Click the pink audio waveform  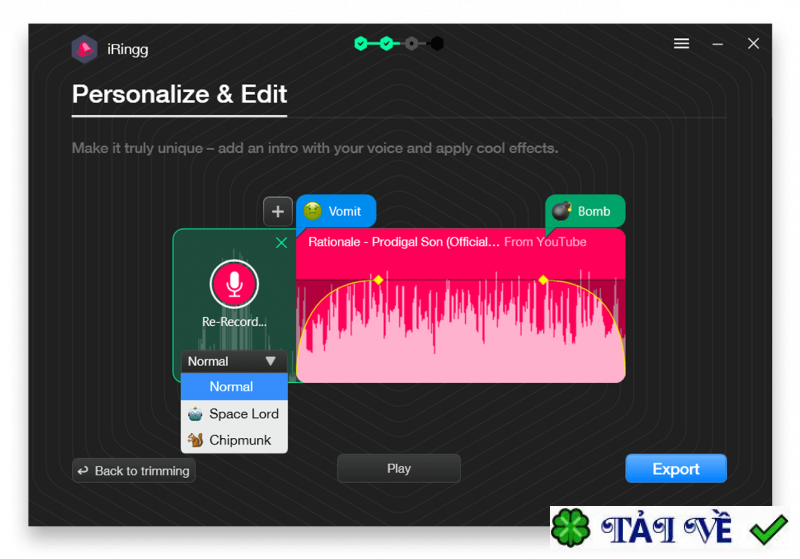(x=461, y=326)
